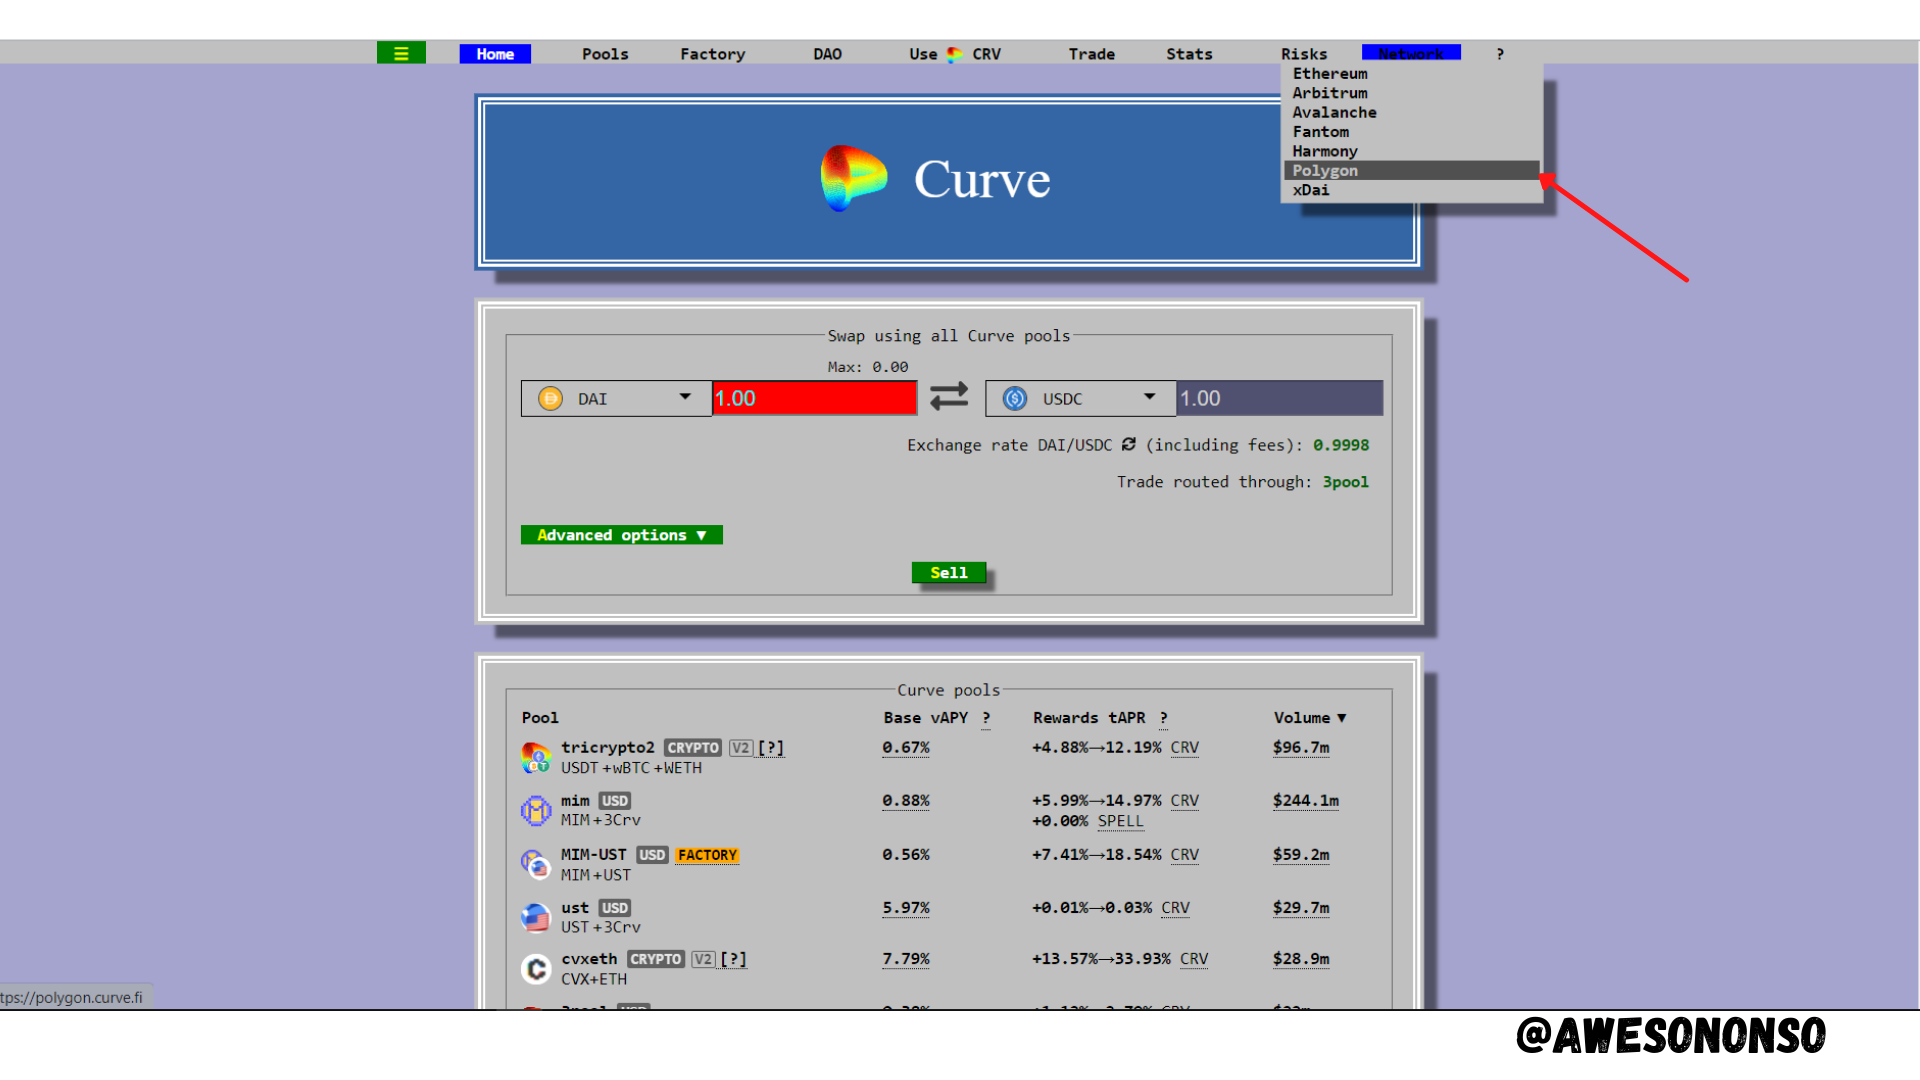The width and height of the screenshot is (1920, 1080).
Task: Click the Curve rainbow logo
Action: pyautogui.click(x=853, y=178)
